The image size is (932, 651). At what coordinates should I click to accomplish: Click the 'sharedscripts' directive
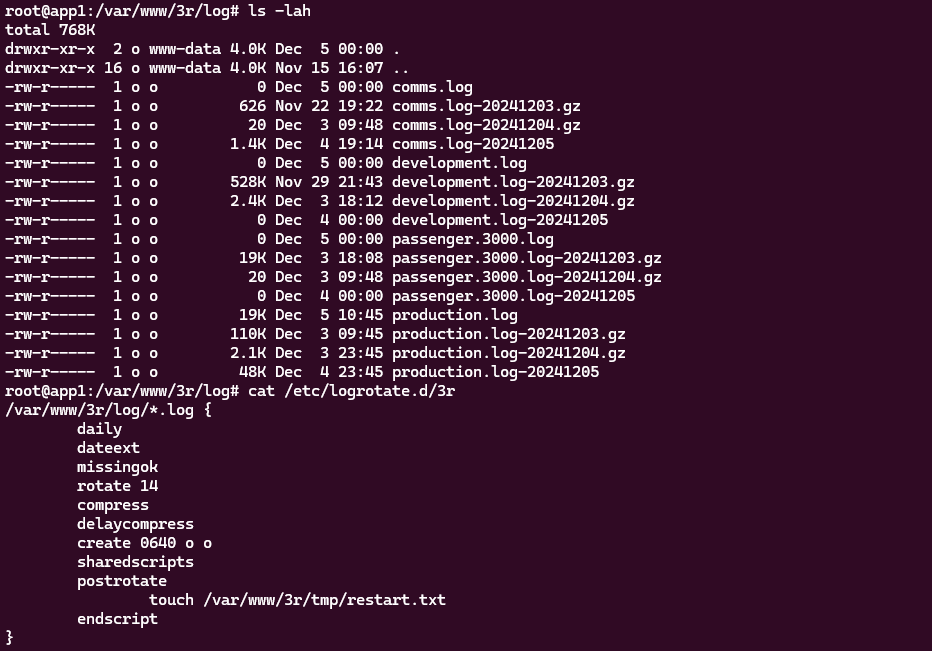point(135,562)
